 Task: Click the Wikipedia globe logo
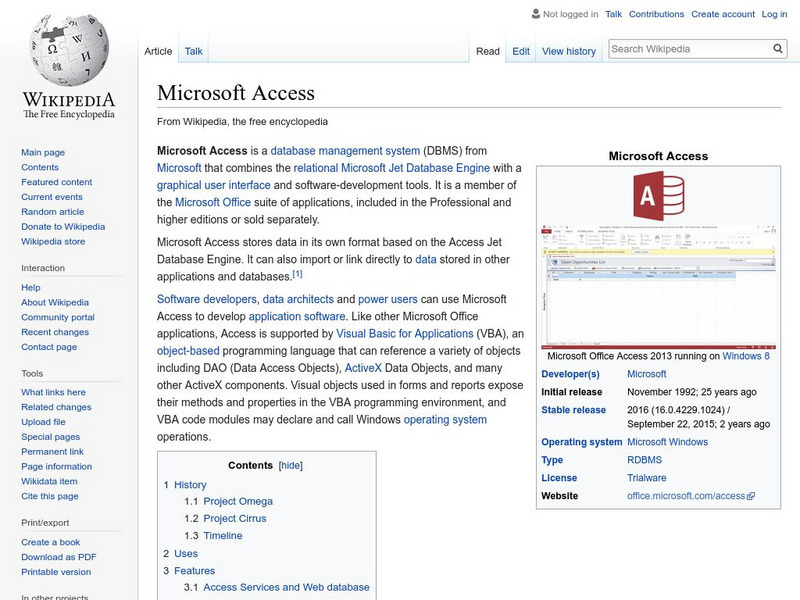coord(69,49)
